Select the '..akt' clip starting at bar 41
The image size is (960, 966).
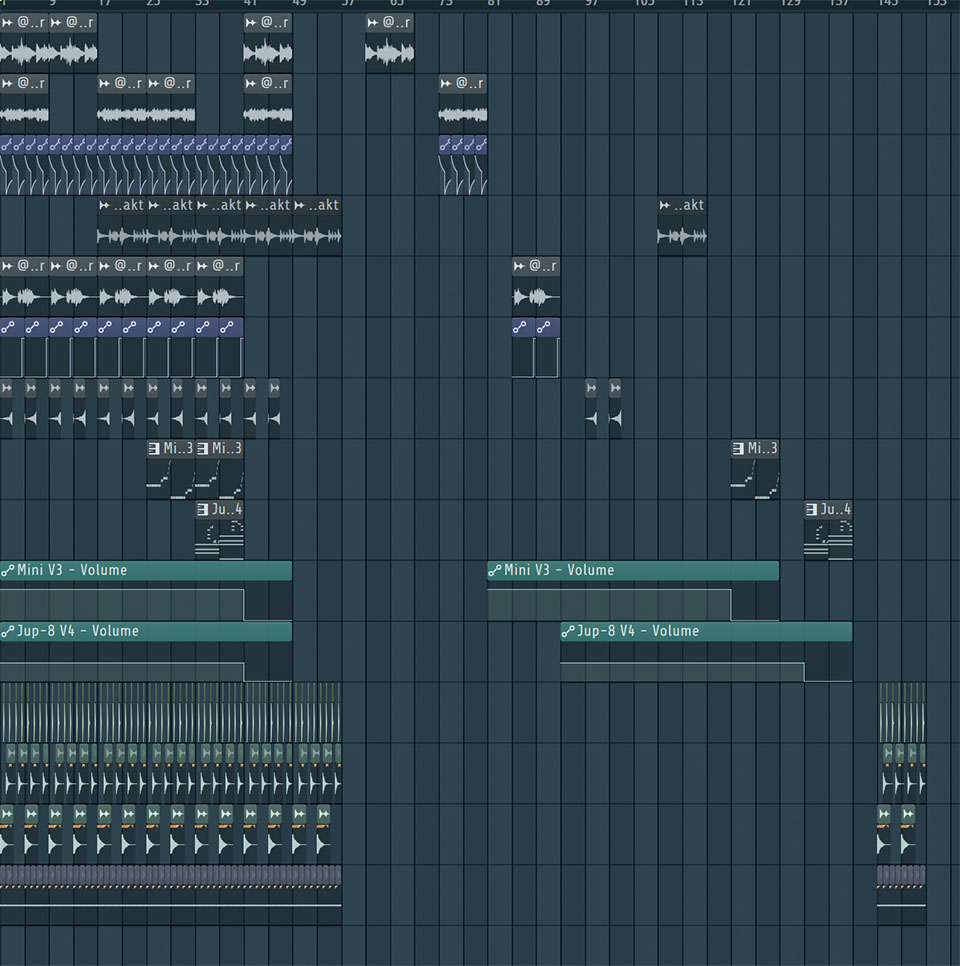coord(268,225)
